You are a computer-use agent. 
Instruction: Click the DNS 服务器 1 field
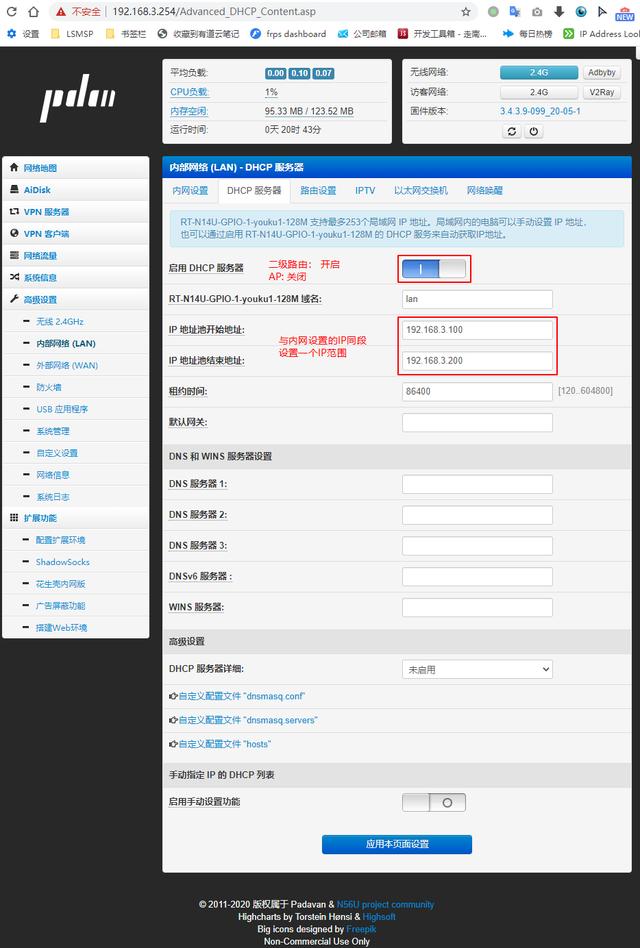click(x=477, y=484)
